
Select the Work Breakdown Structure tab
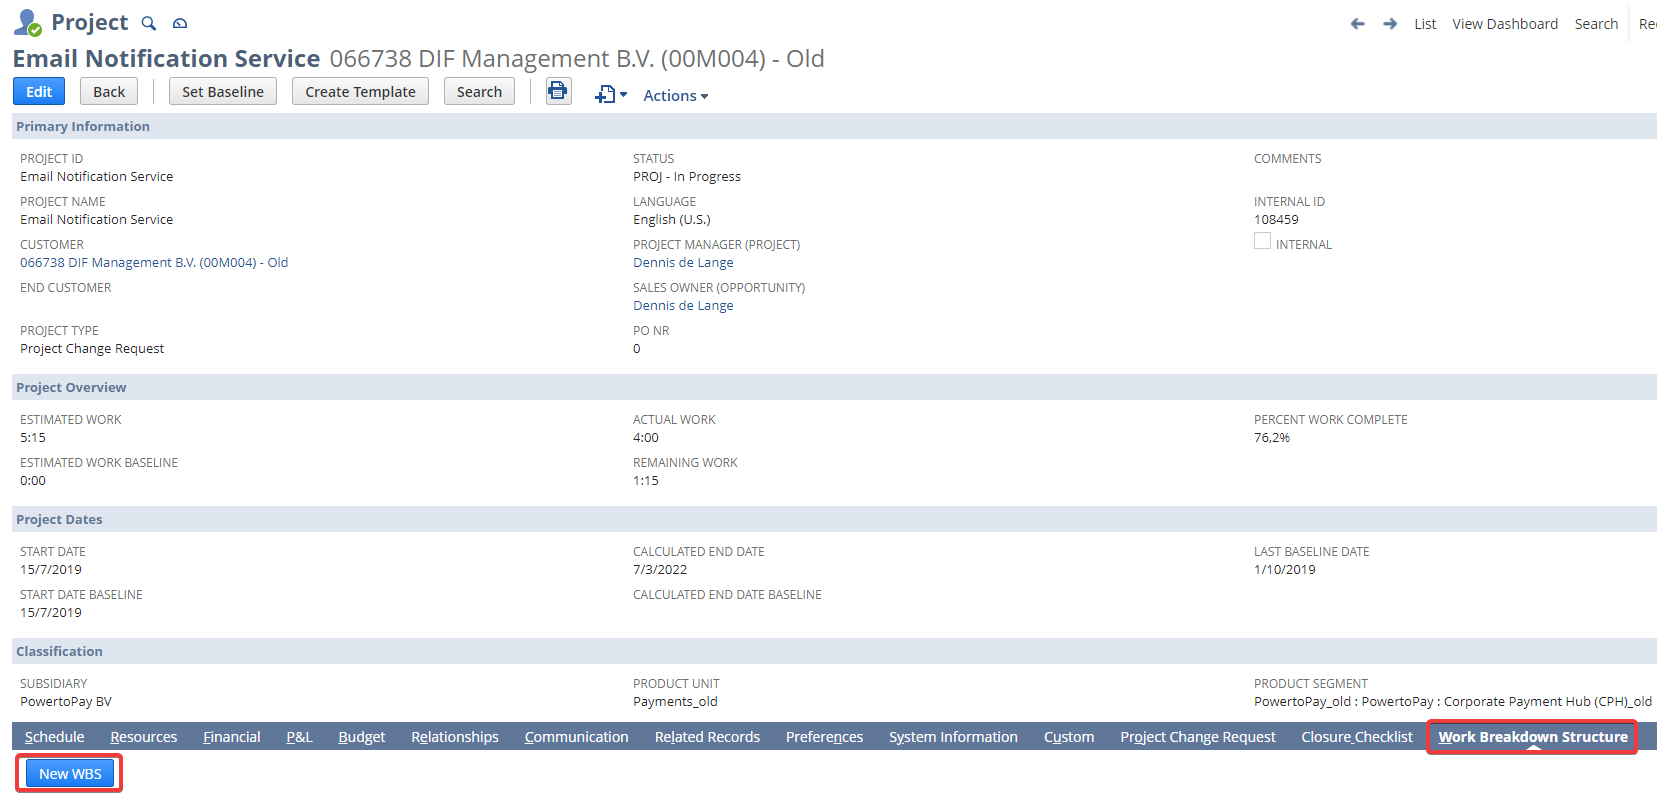point(1533,737)
